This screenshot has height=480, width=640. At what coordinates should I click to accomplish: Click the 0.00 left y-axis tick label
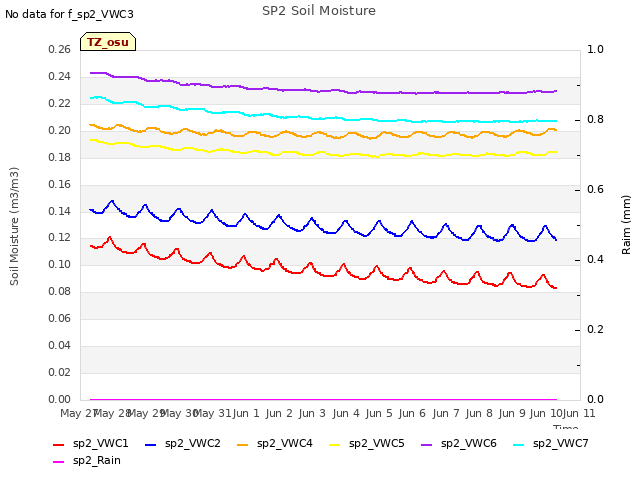[x=60, y=399]
